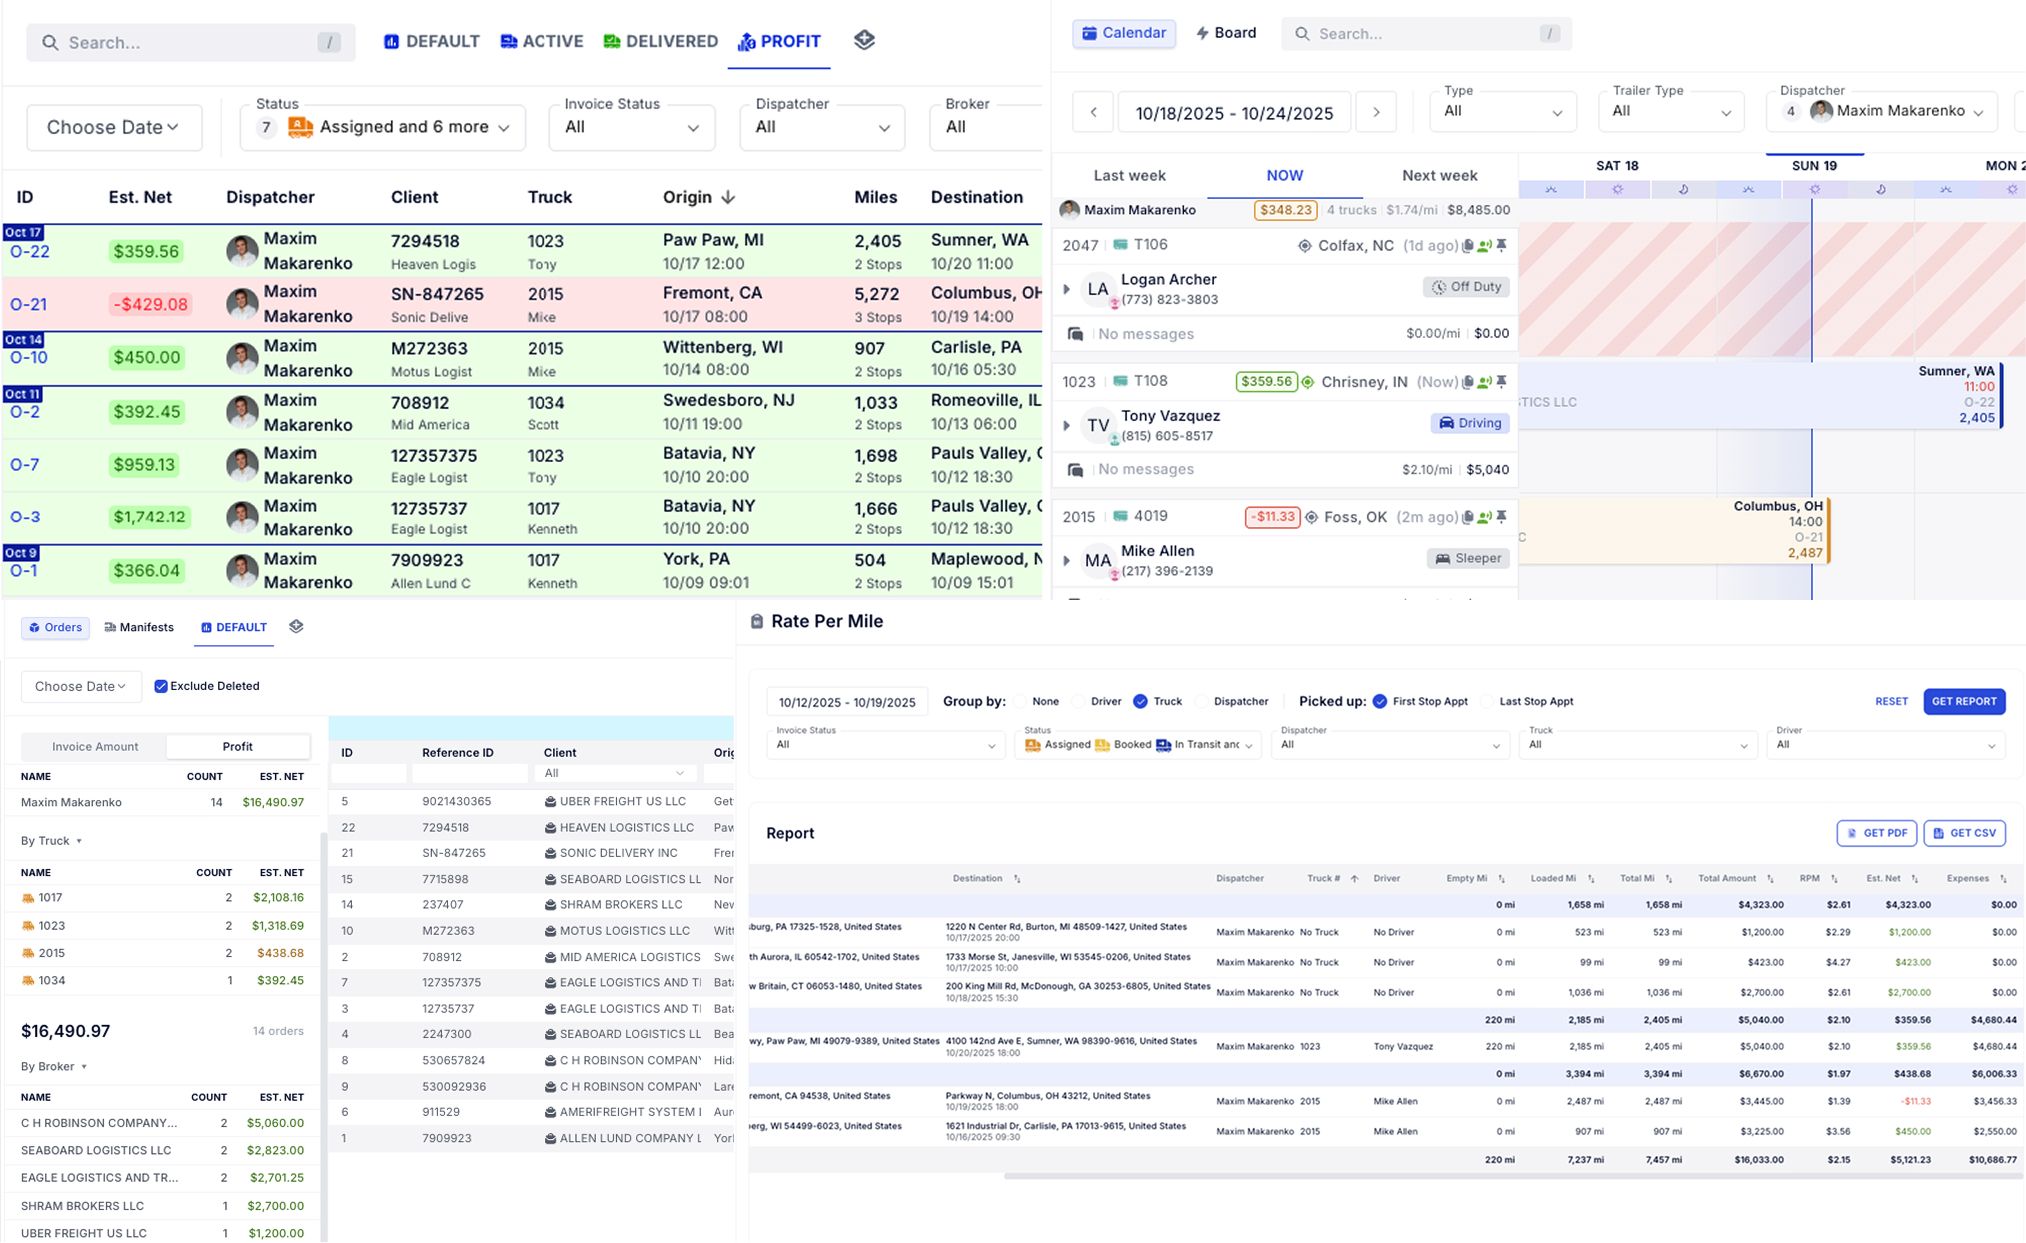The width and height of the screenshot is (2026, 1243).
Task: Open the Trailer Type dropdown
Action: pyautogui.click(x=1670, y=111)
